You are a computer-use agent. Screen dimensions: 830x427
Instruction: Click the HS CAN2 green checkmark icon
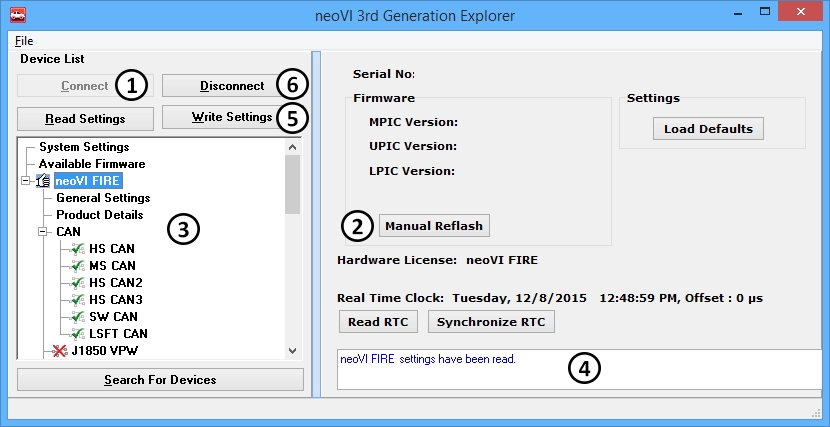pos(78,283)
